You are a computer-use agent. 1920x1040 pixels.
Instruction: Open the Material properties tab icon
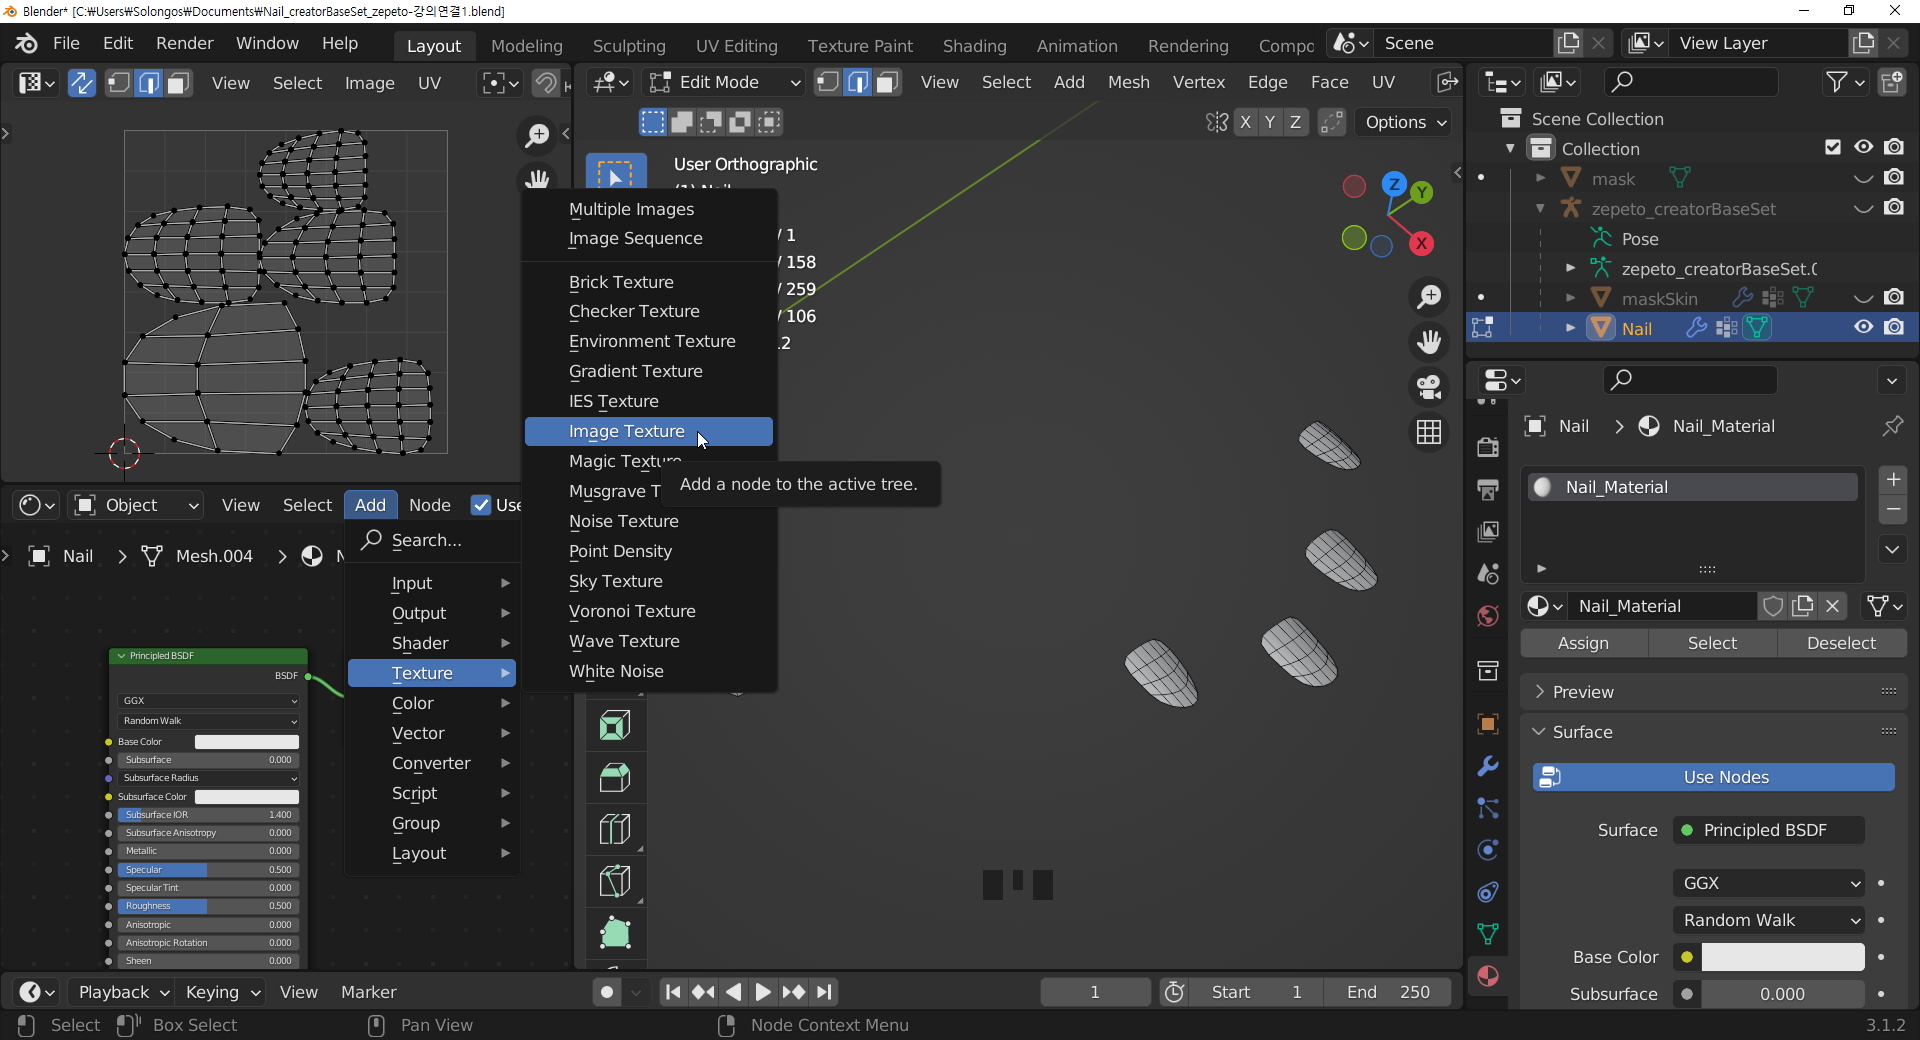1488,976
